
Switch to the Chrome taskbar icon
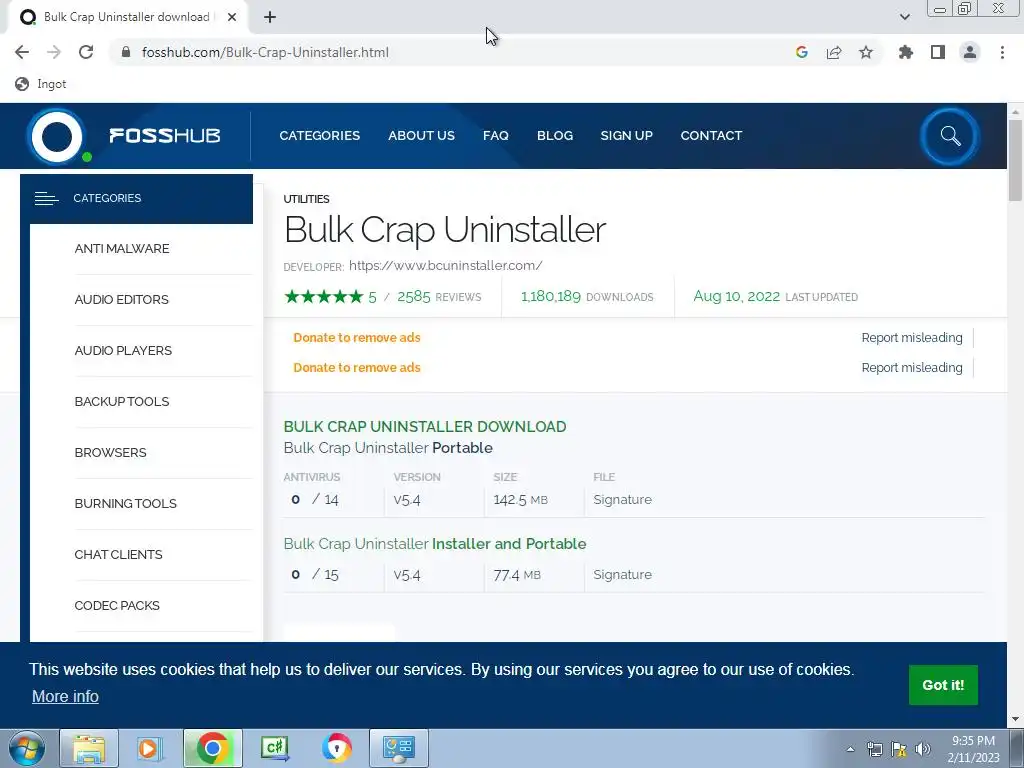212,748
